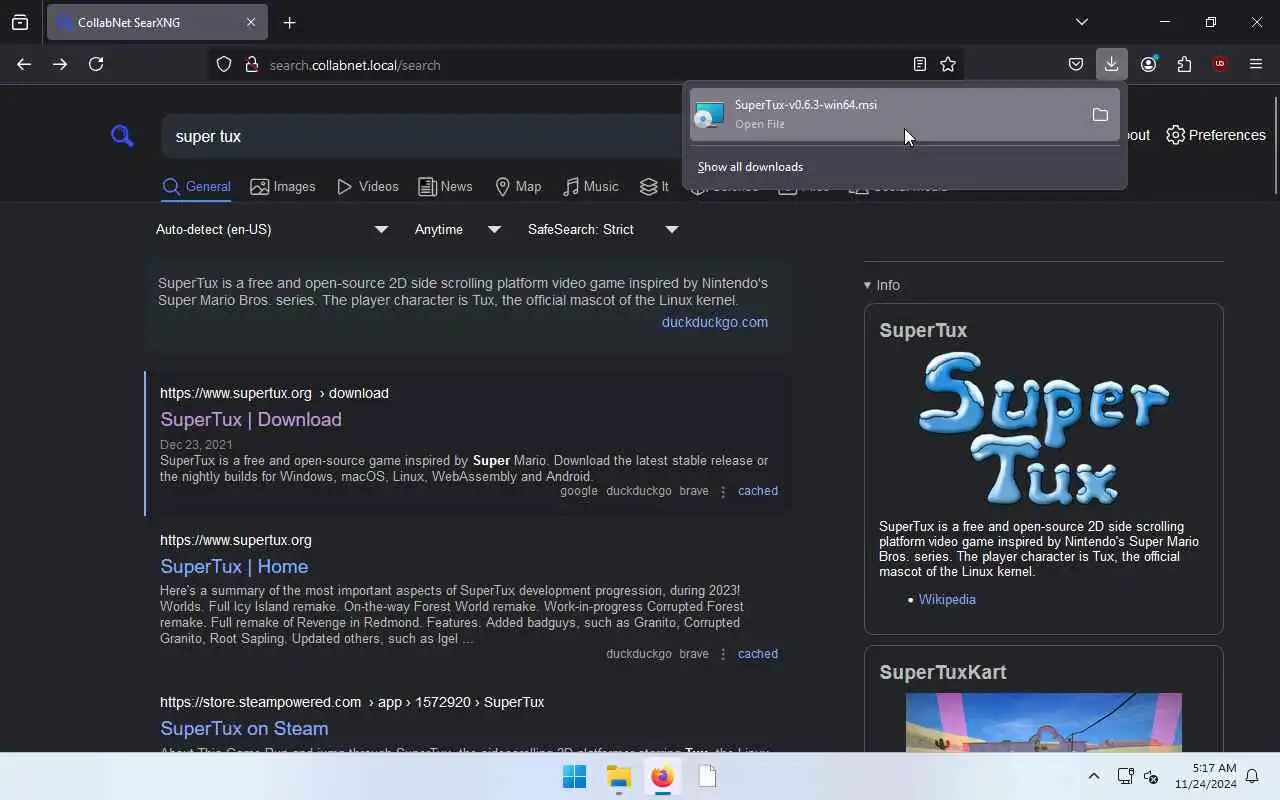Open cached link for Home result
Screen dimensions: 1280x800
pyautogui.click(x=758, y=654)
